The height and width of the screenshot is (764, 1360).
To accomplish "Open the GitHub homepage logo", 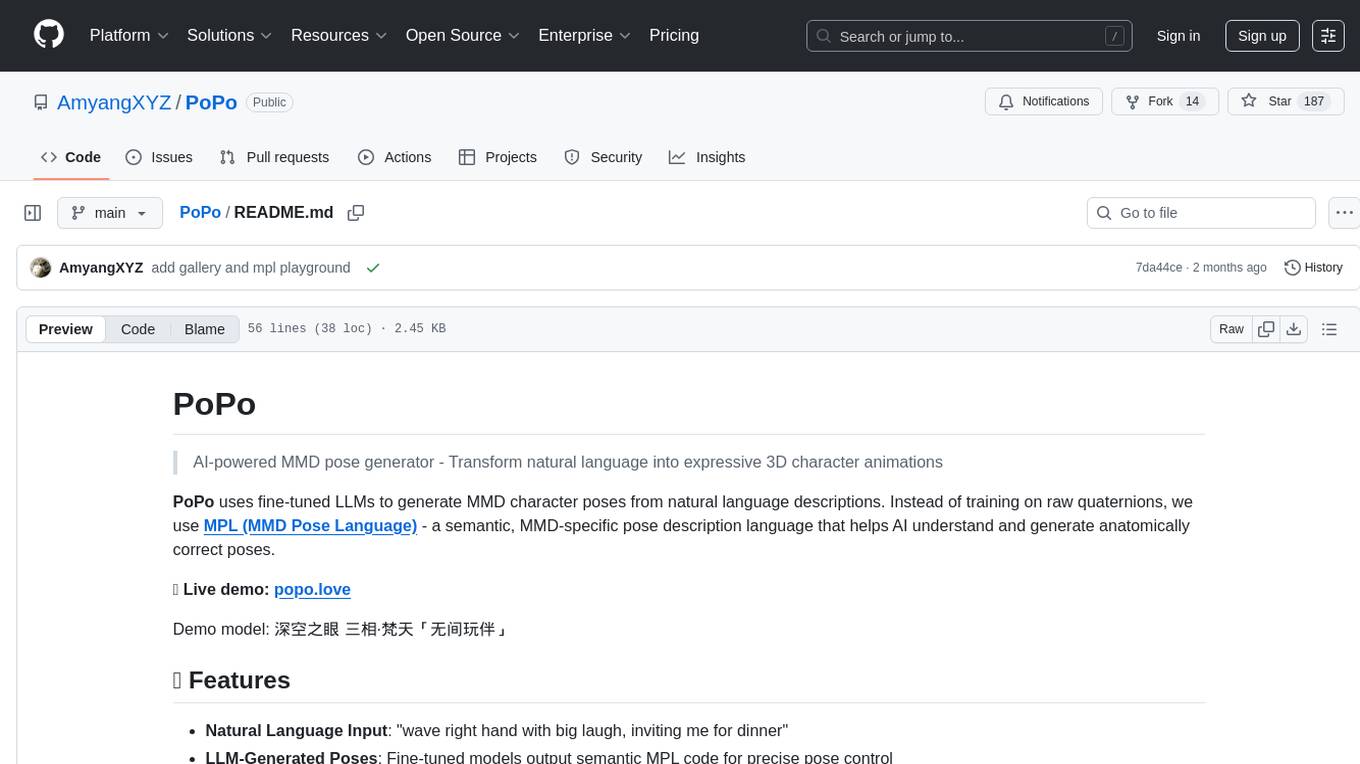I will coord(49,35).
